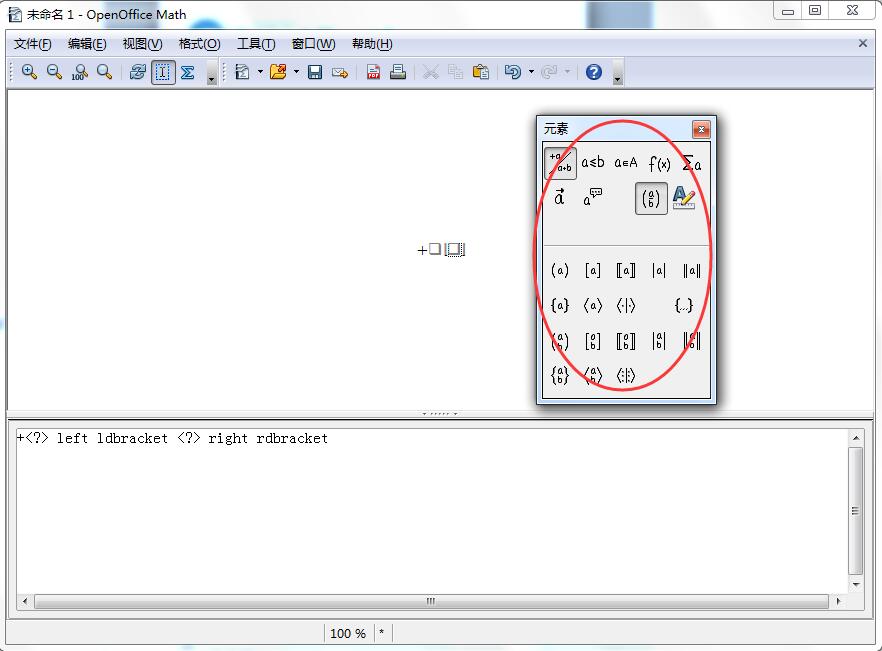882x651 pixels.
Task: Select the Functions f(x) category icon
Action: click(660, 163)
